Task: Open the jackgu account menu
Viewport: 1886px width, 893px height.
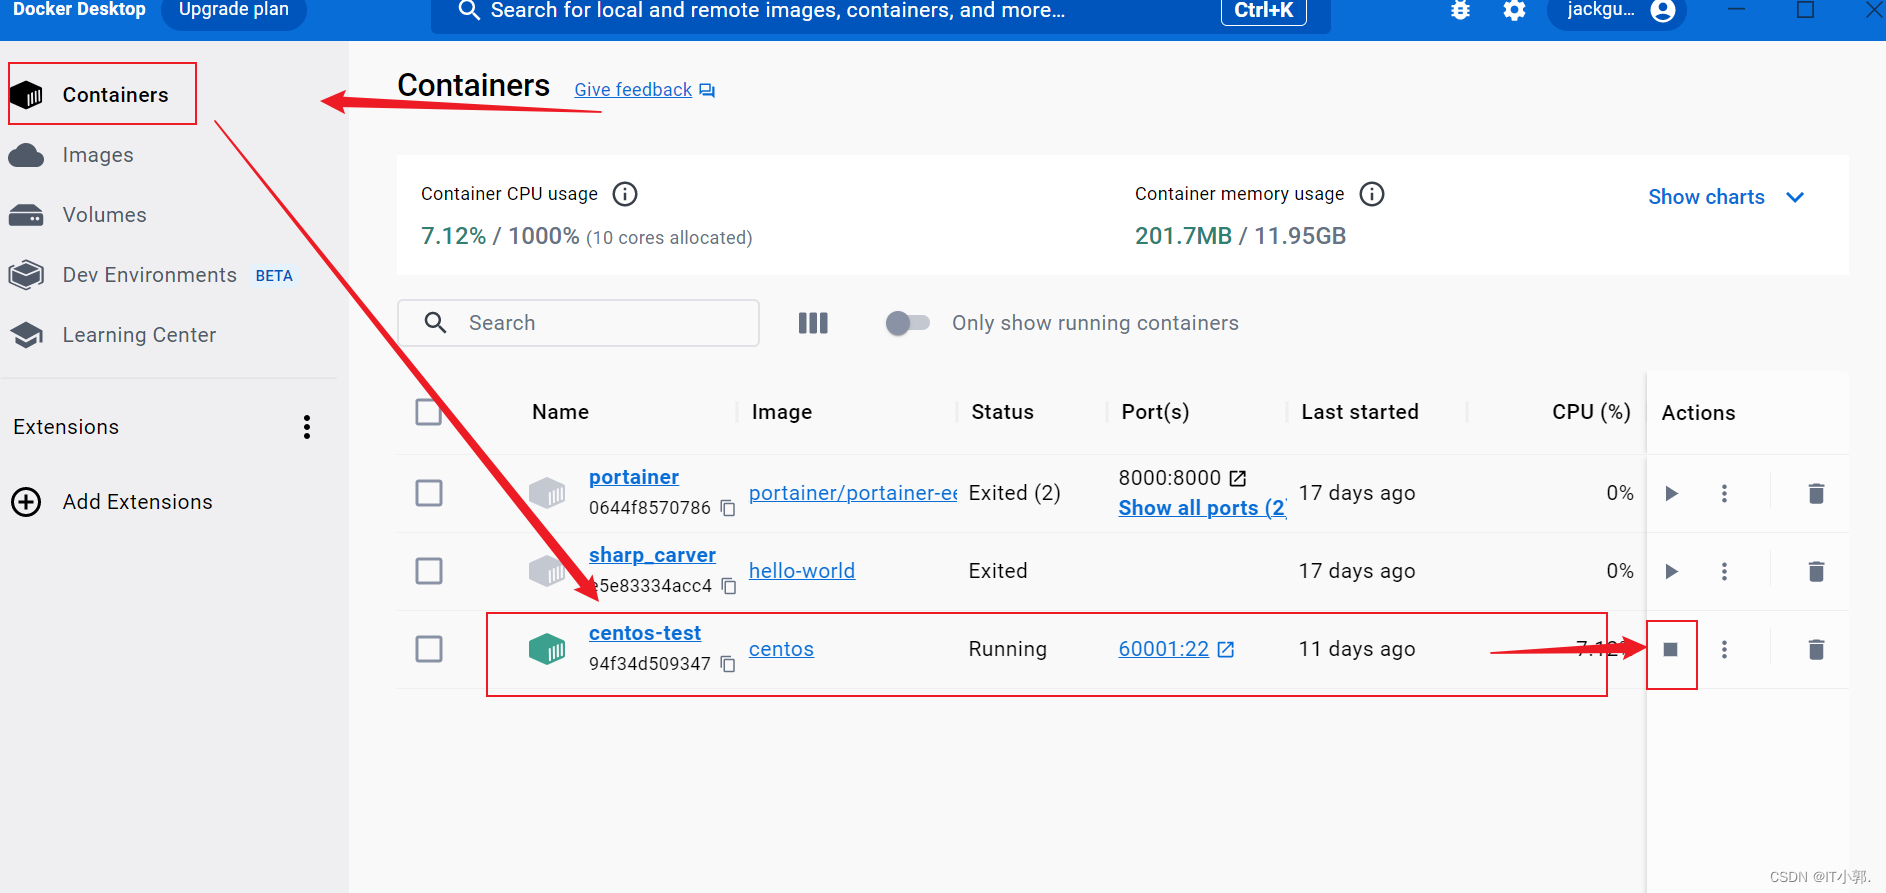Action: pos(1617,11)
